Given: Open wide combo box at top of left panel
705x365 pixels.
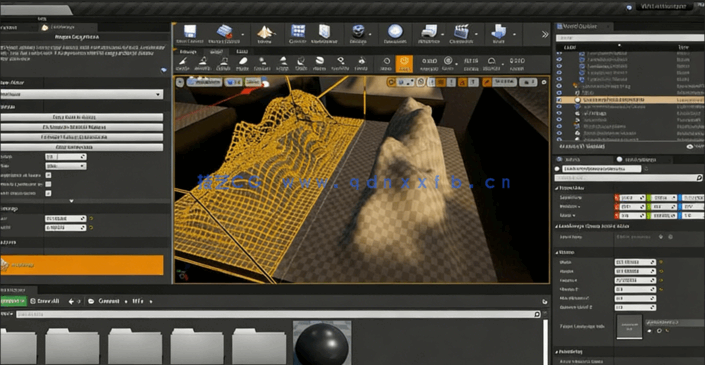Looking at the screenshot, I should point(81,94).
